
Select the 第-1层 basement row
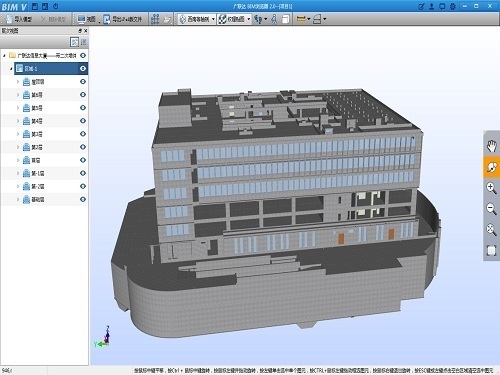(45, 173)
